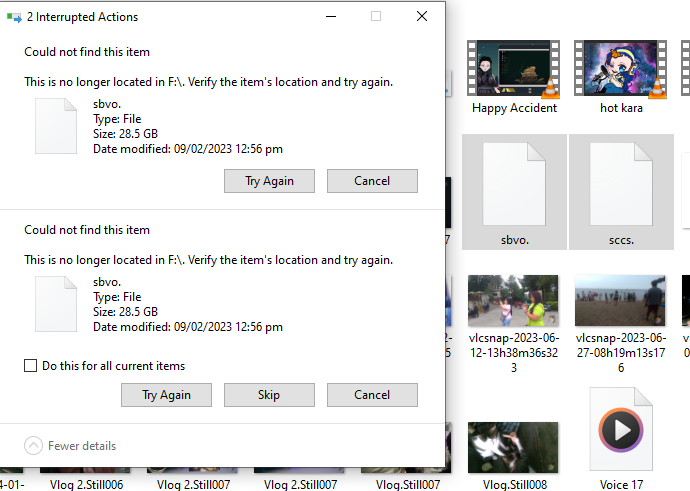Select the Voice 17 audio file
Viewport: 690px width, 491px height.
(621, 429)
